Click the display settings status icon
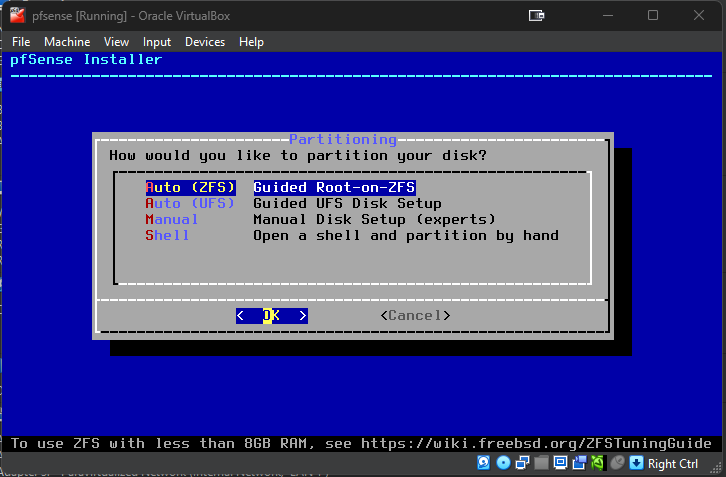Screen dimensions: 726x477 point(560,463)
